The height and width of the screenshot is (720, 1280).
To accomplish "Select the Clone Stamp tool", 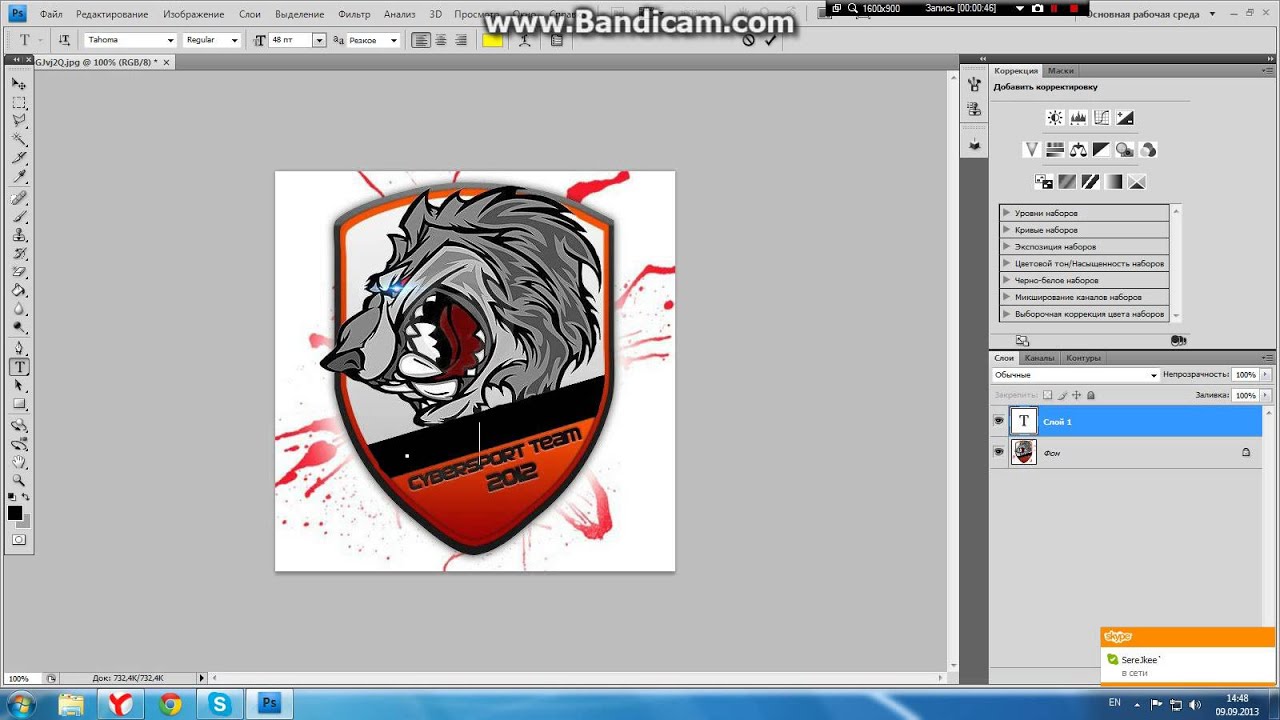I will [19, 235].
